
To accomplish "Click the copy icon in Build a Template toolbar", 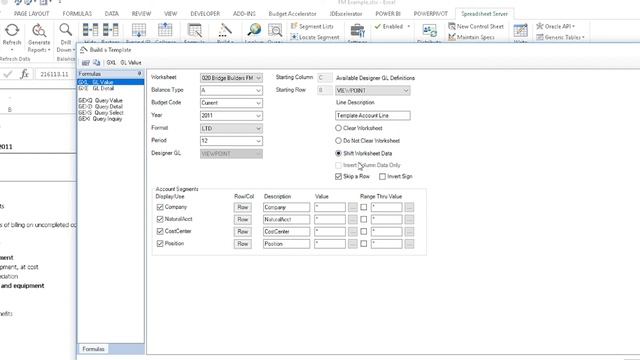I will (x=96, y=62).
